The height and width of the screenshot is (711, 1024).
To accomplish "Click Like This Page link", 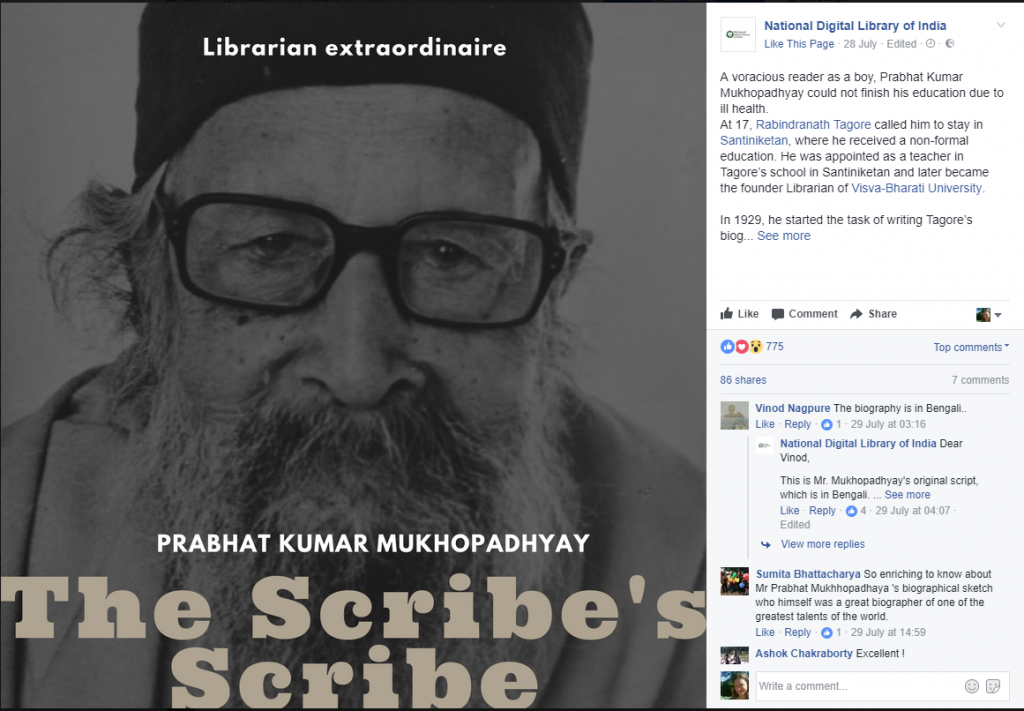I will [799, 44].
